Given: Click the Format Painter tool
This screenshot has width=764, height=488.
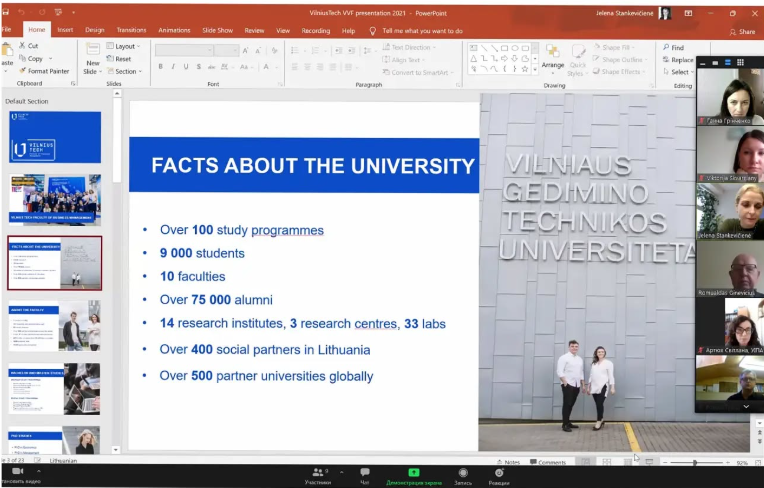Looking at the screenshot, I should click(45, 71).
